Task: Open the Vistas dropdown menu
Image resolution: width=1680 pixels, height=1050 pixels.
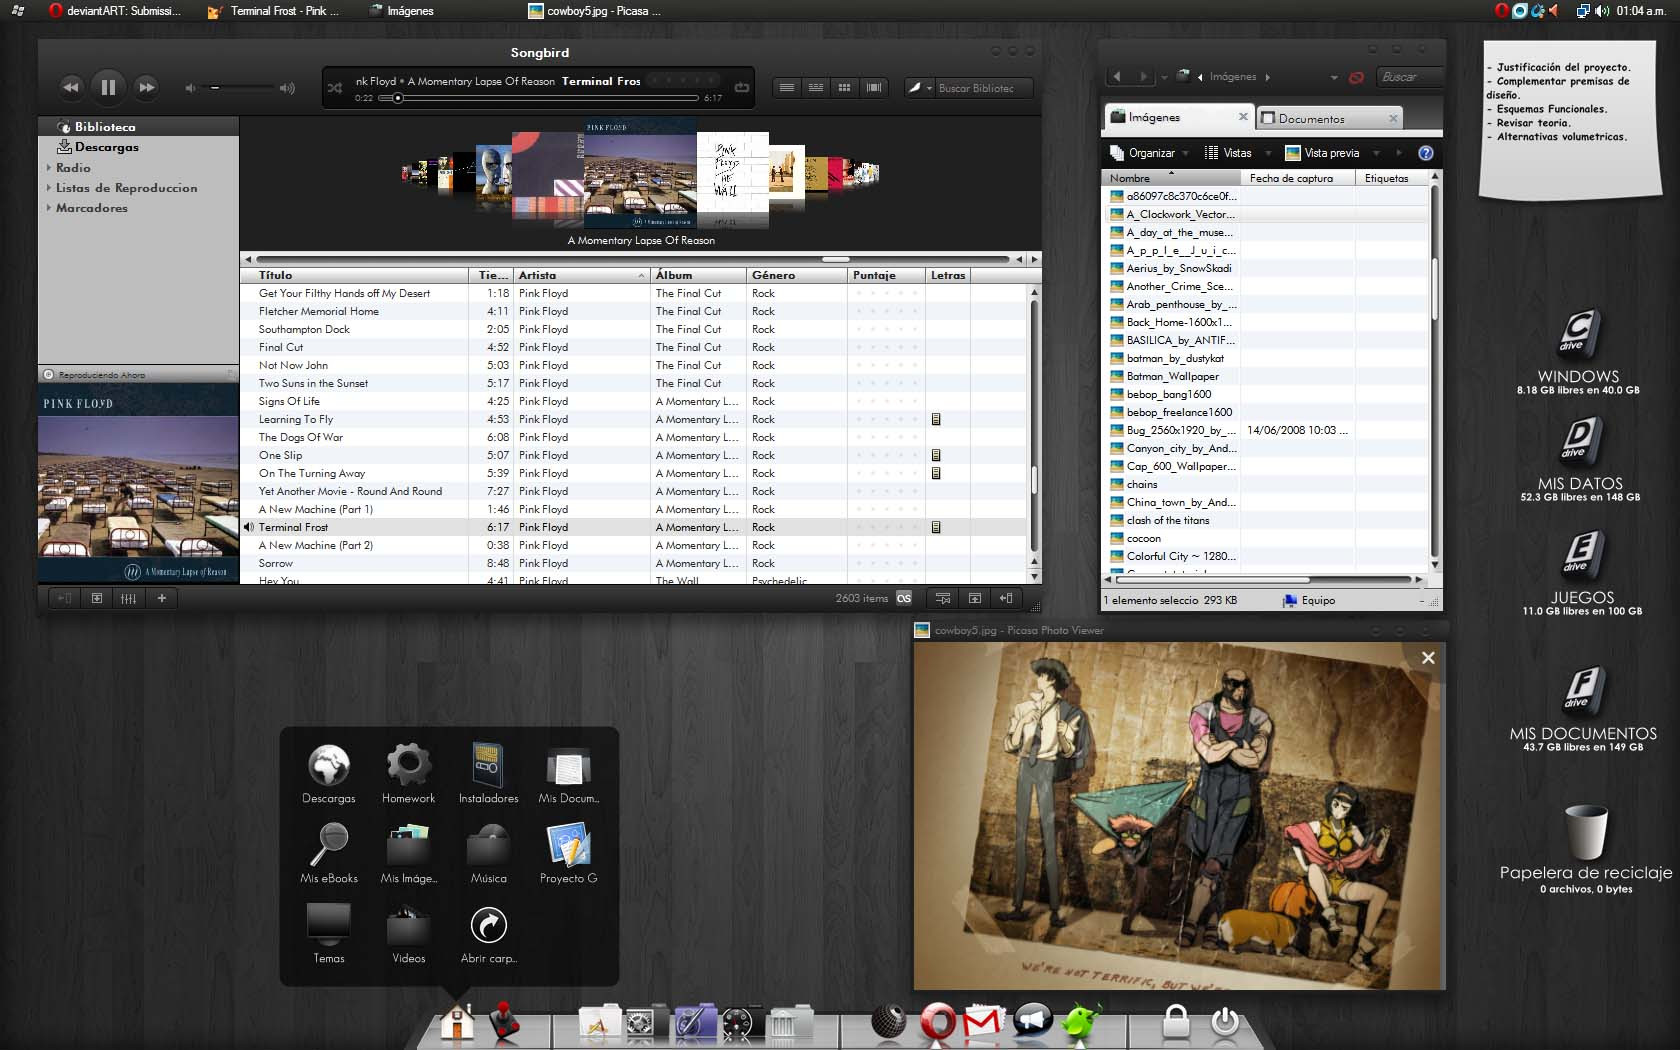Action: [x=1237, y=153]
